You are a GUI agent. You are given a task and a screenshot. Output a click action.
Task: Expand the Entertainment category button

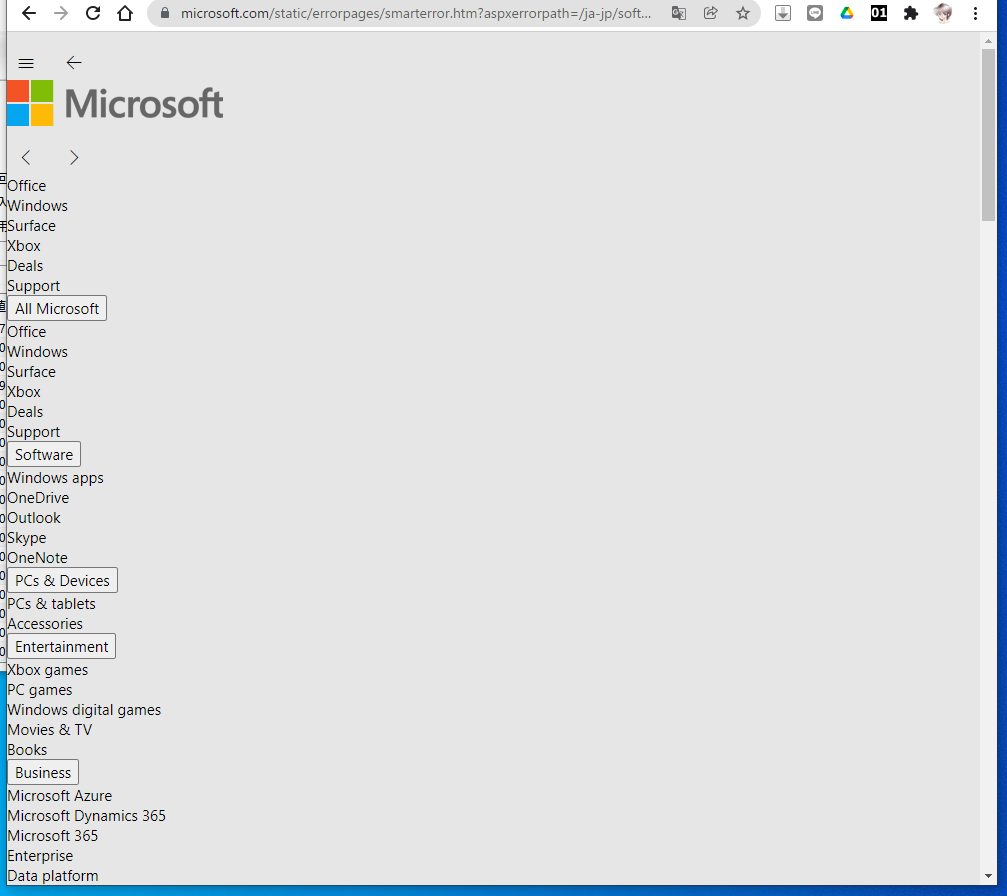[62, 647]
